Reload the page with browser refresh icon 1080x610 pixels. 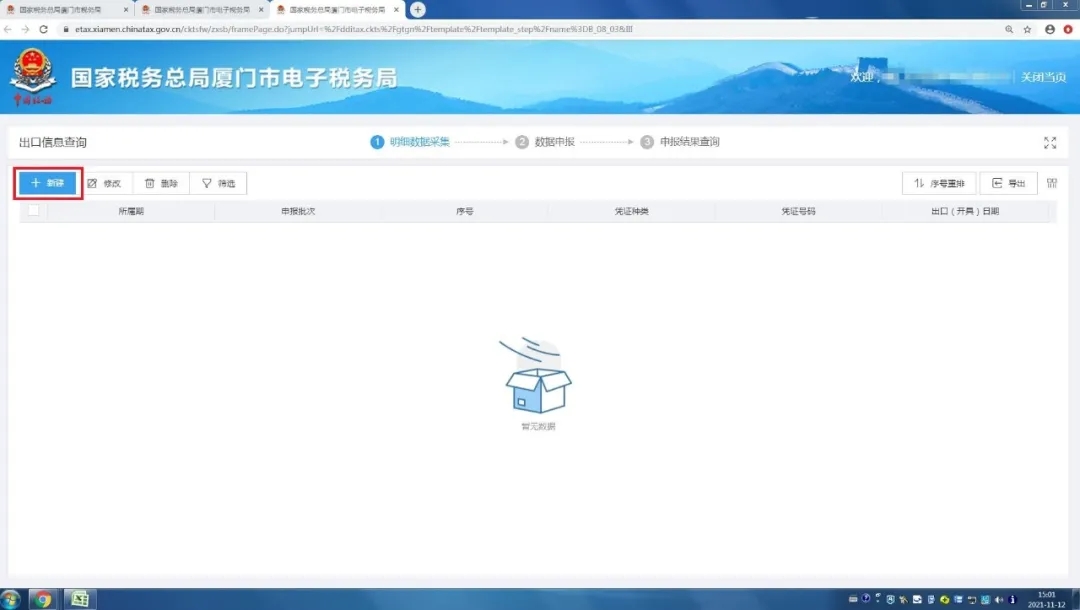pos(43,29)
